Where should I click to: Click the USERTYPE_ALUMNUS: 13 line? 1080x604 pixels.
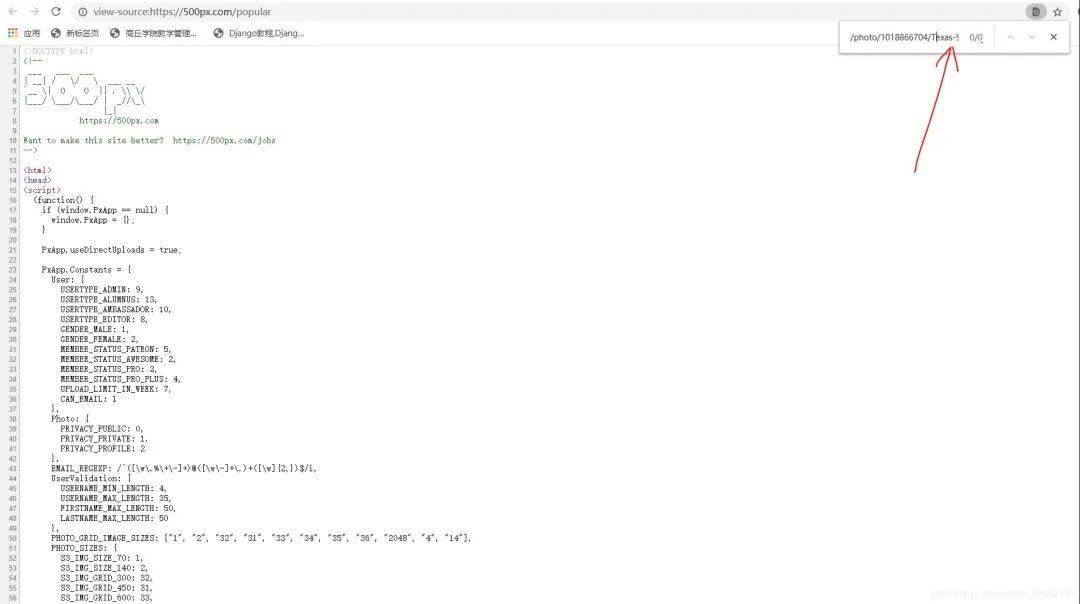(108, 300)
